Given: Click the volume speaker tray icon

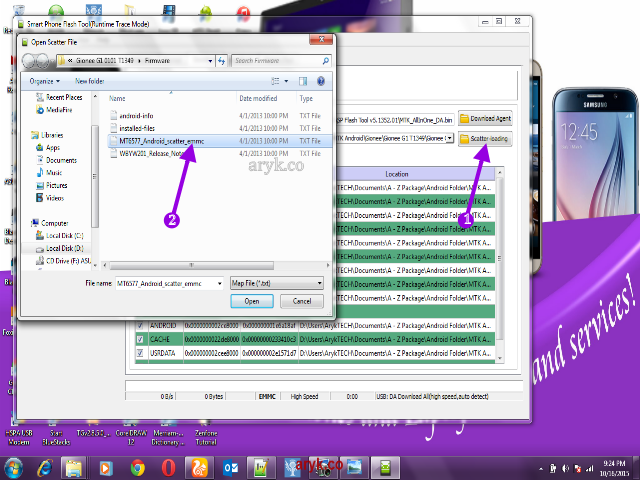Looking at the screenshot, I should click(565, 469).
